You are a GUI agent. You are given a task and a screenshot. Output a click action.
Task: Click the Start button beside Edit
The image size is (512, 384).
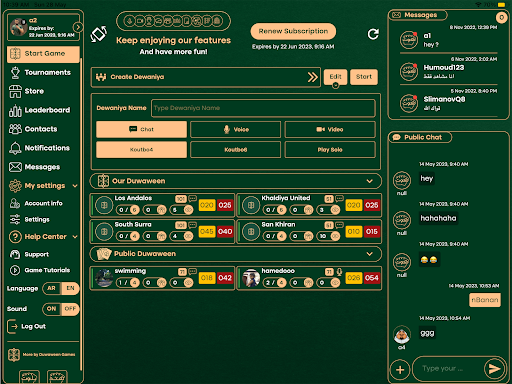364,77
